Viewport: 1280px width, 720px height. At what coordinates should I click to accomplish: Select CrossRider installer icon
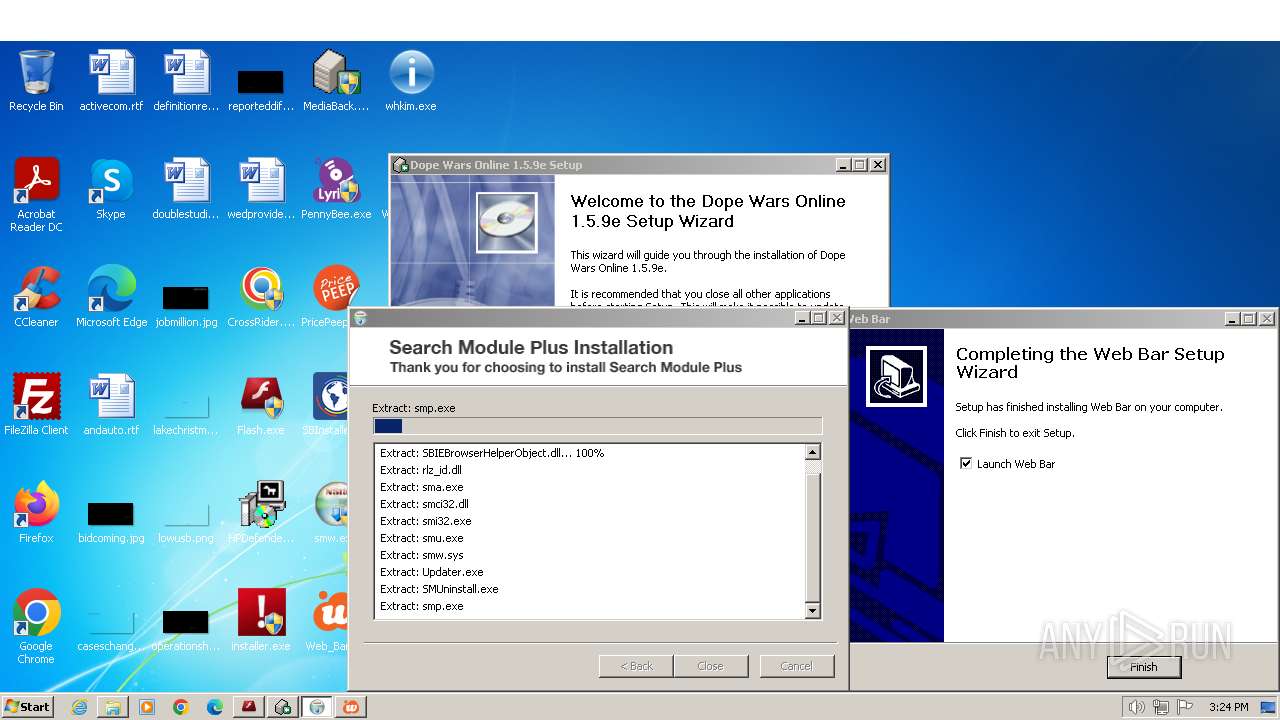[261, 297]
